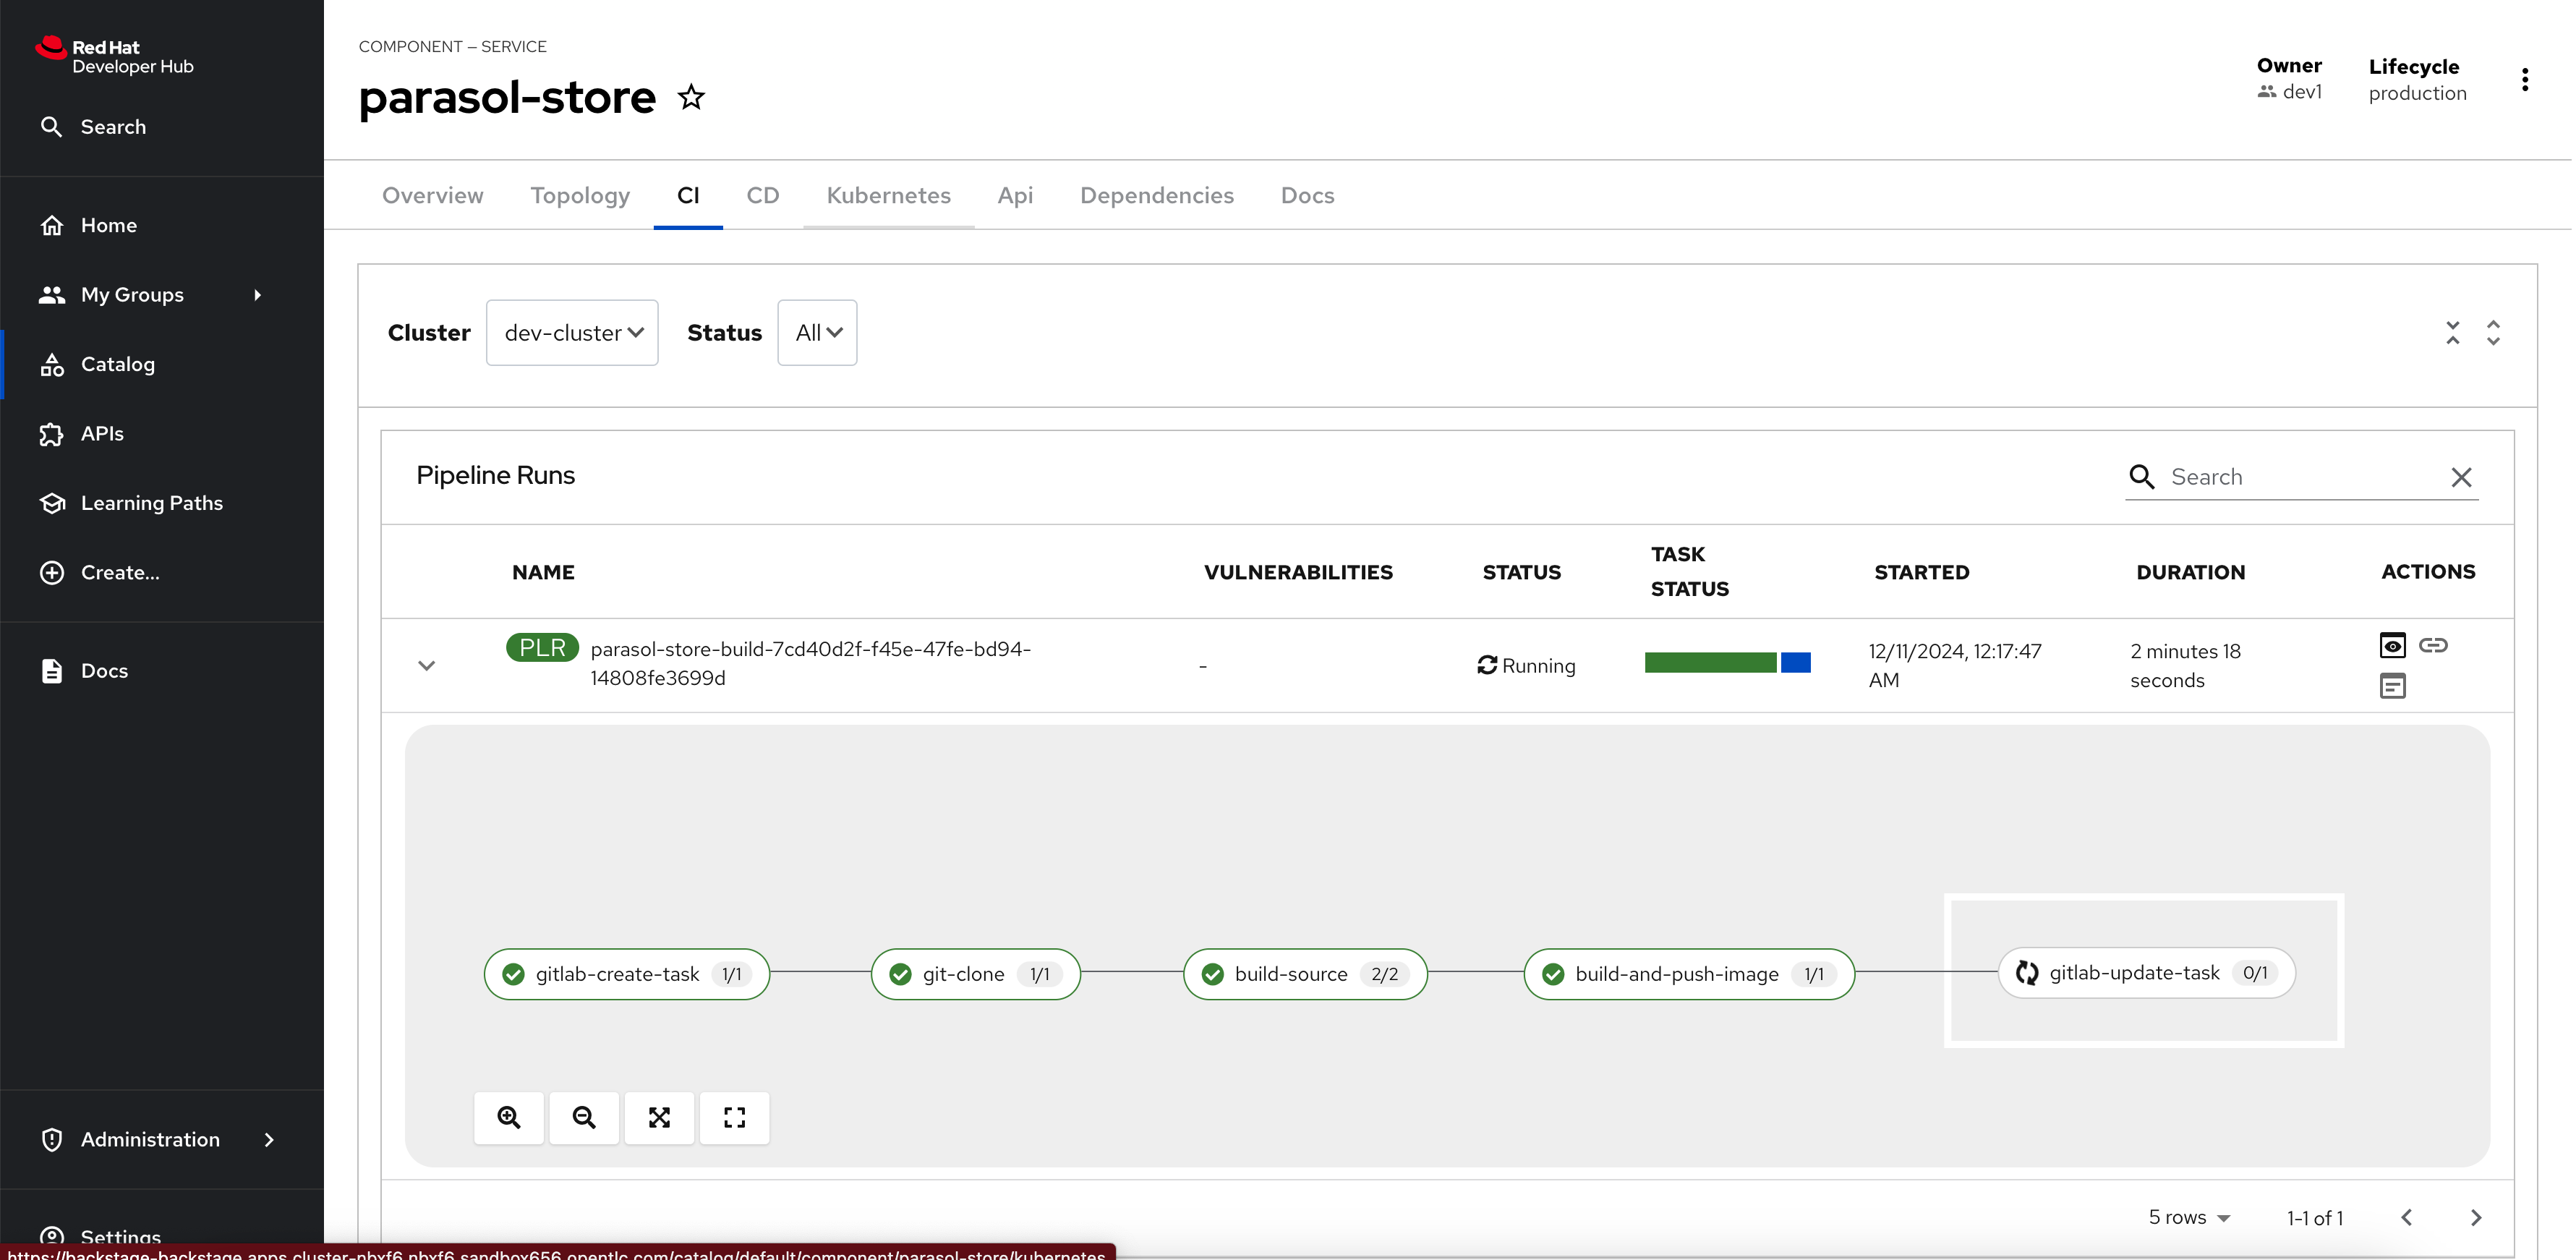This screenshot has width=2576, height=1260.
Task: Toggle the pipeline run row expander
Action: point(427,665)
